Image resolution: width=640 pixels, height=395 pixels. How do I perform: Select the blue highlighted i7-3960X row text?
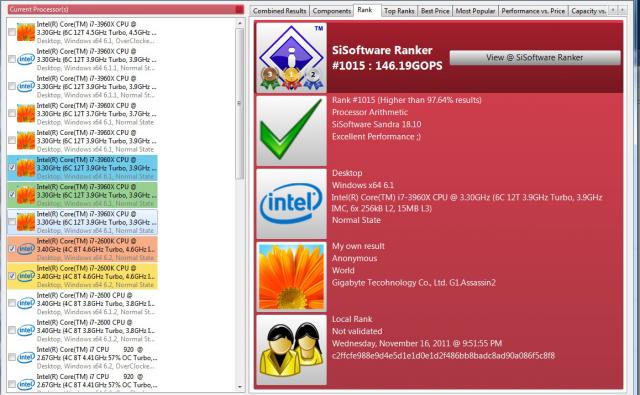[96, 168]
